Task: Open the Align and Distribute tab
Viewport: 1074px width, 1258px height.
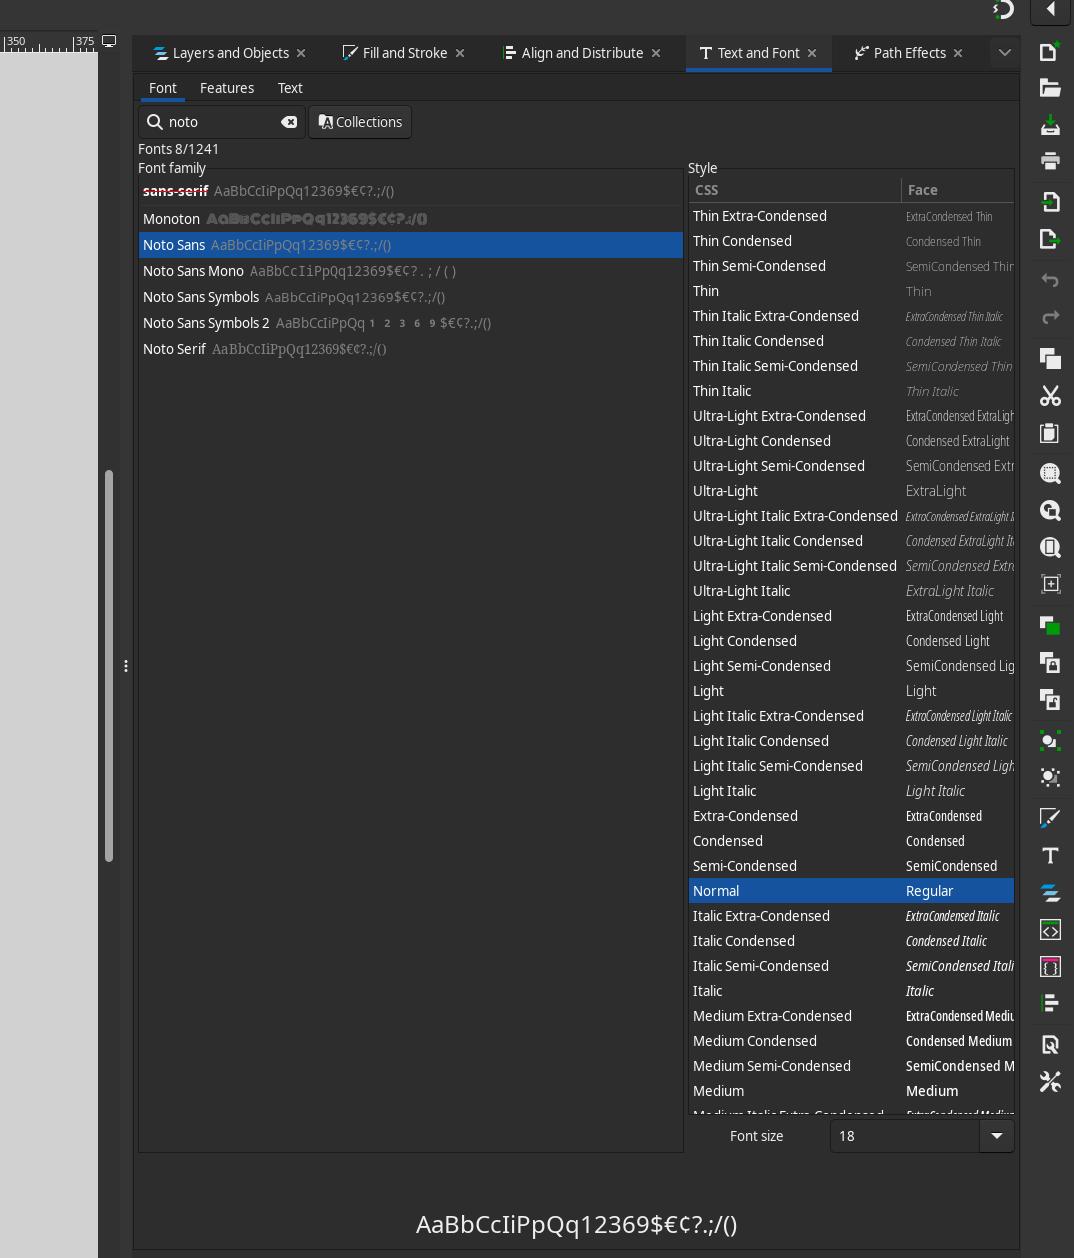Action: click(x=581, y=53)
